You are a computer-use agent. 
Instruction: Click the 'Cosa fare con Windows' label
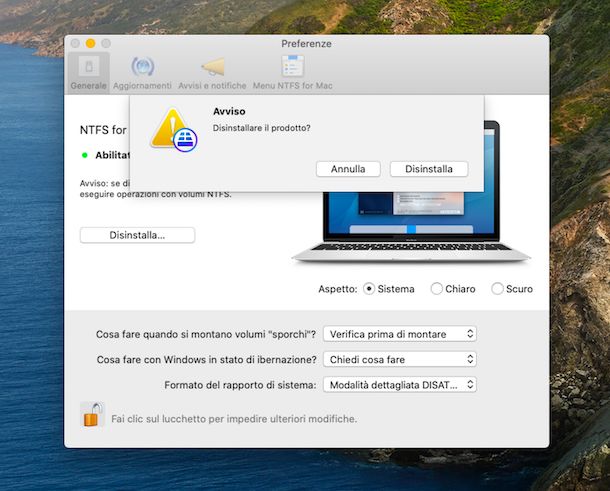pyautogui.click(x=207, y=359)
